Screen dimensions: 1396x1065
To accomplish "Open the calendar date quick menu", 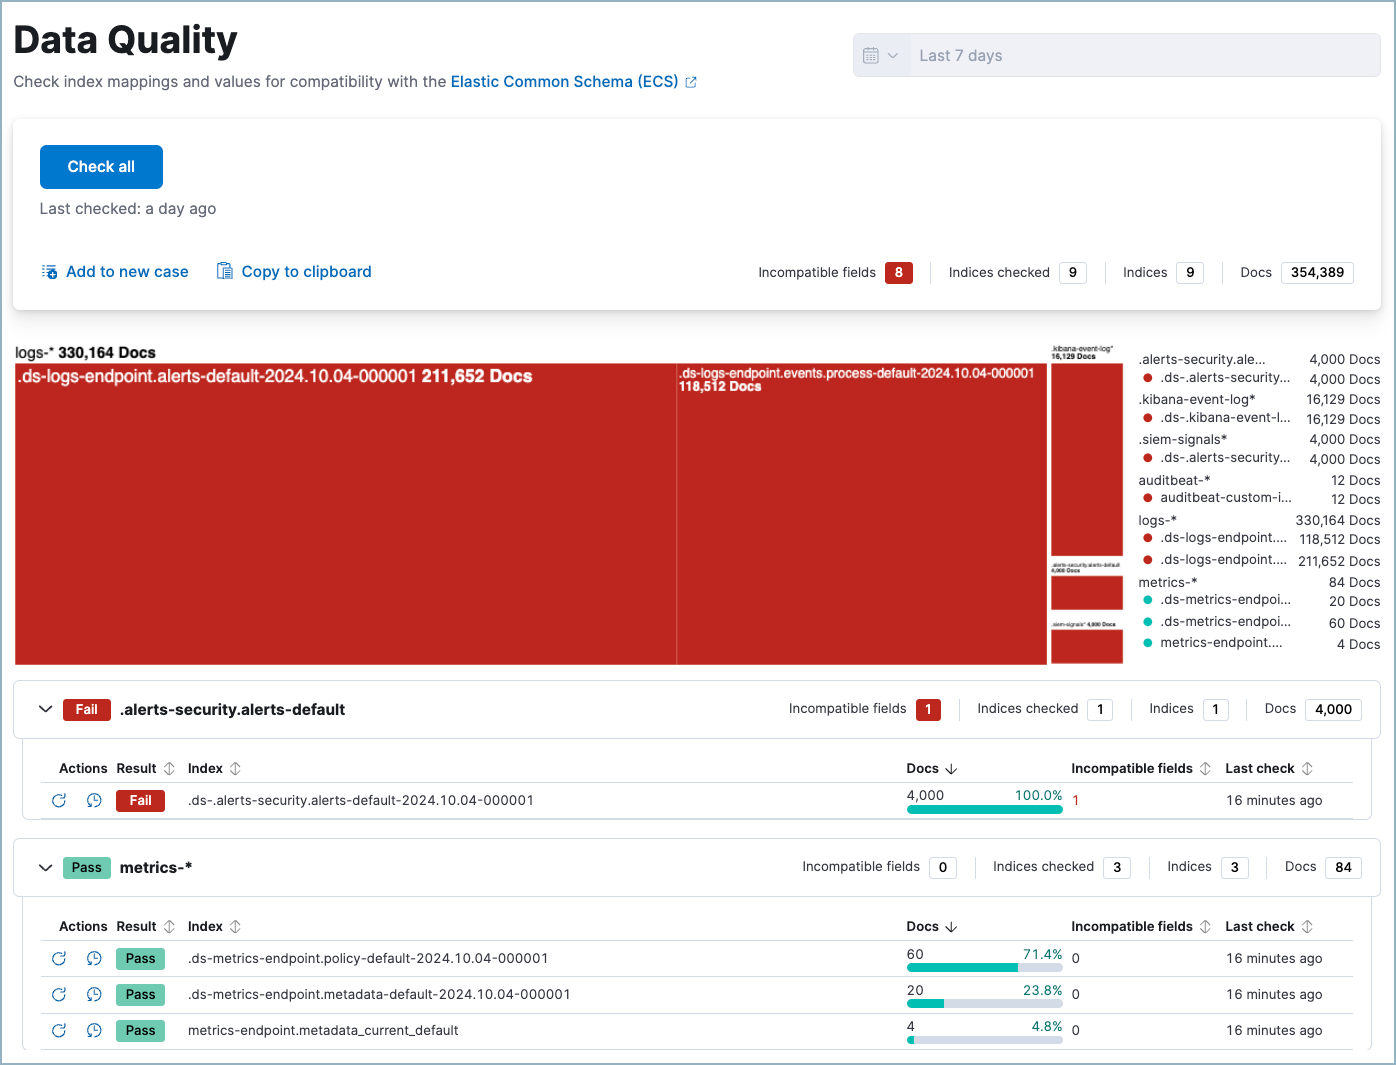I will click(x=880, y=56).
